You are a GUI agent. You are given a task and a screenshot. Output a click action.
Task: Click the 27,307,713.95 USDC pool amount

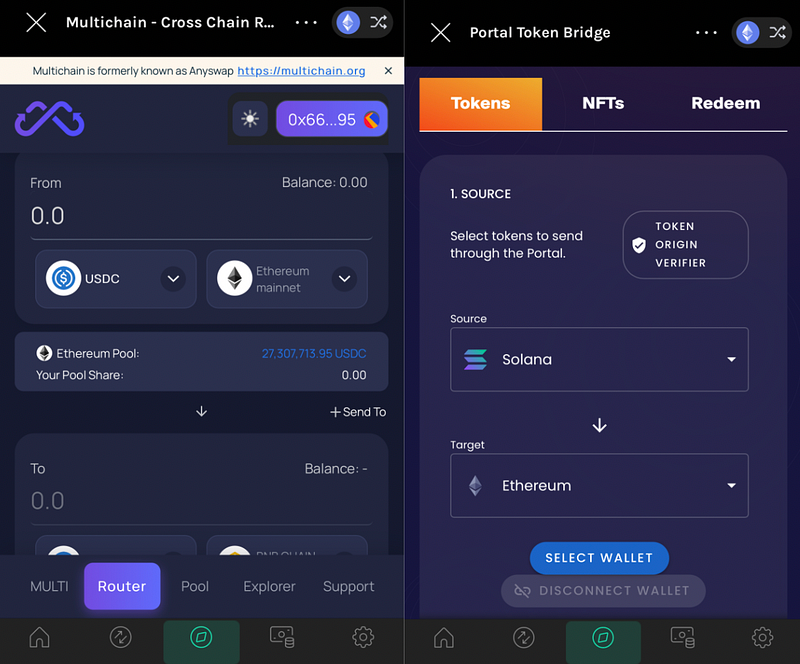pos(314,353)
